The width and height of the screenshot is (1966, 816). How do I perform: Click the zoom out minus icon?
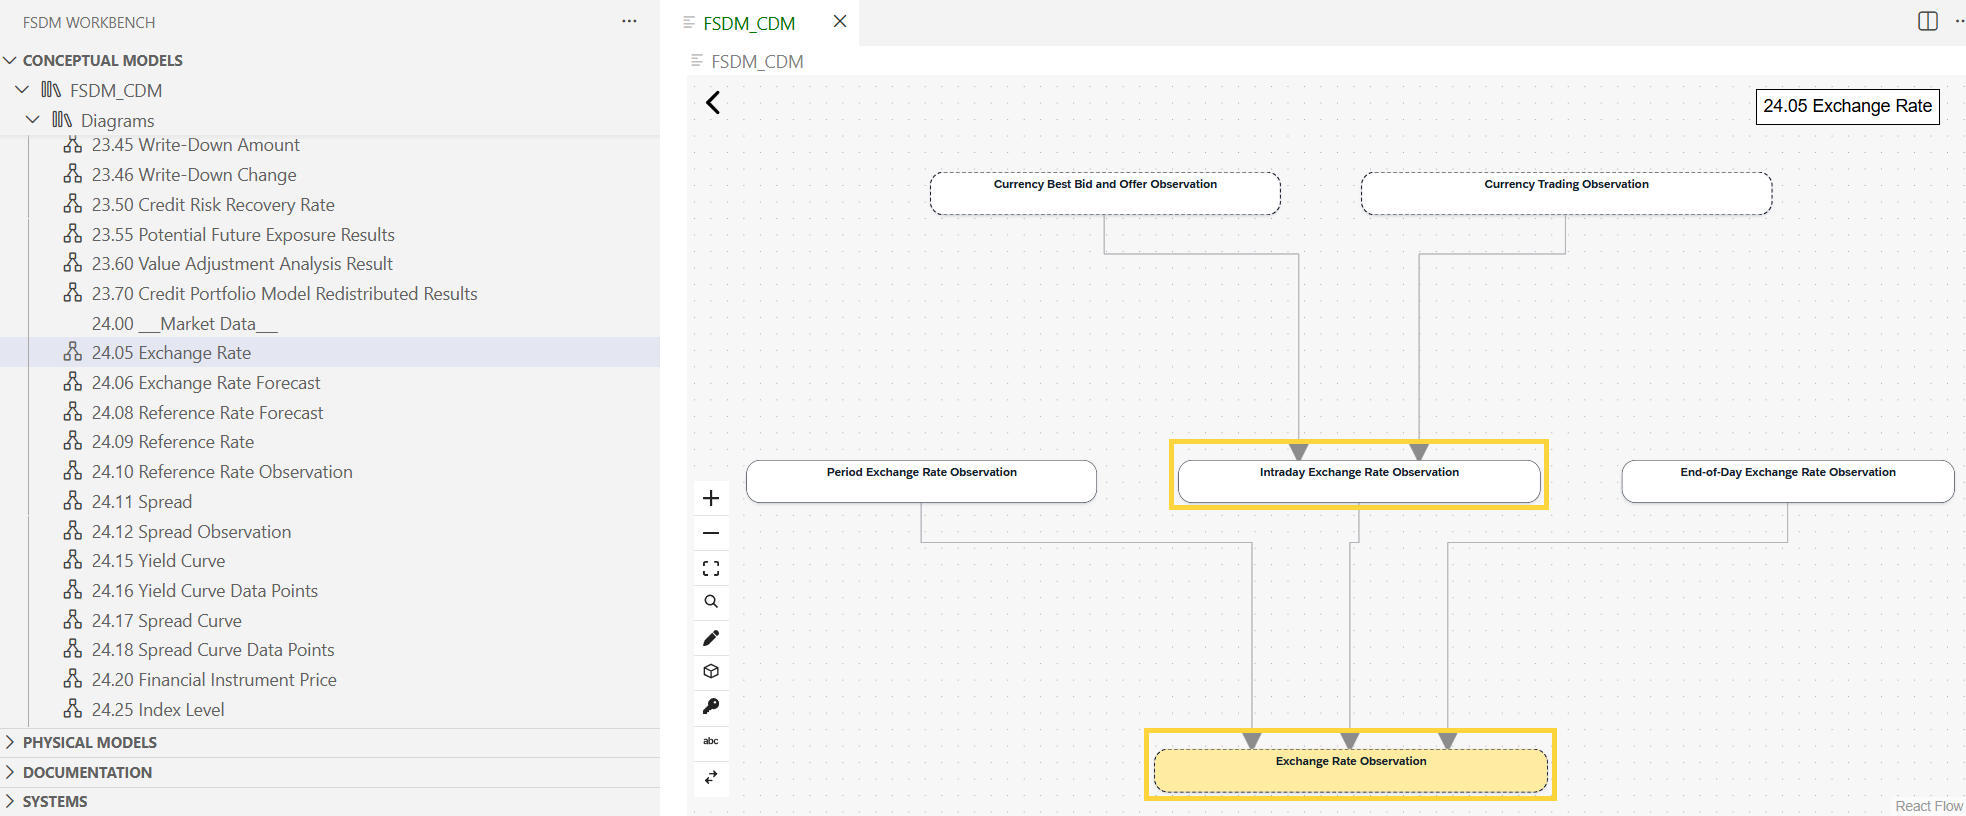pyautogui.click(x=711, y=533)
